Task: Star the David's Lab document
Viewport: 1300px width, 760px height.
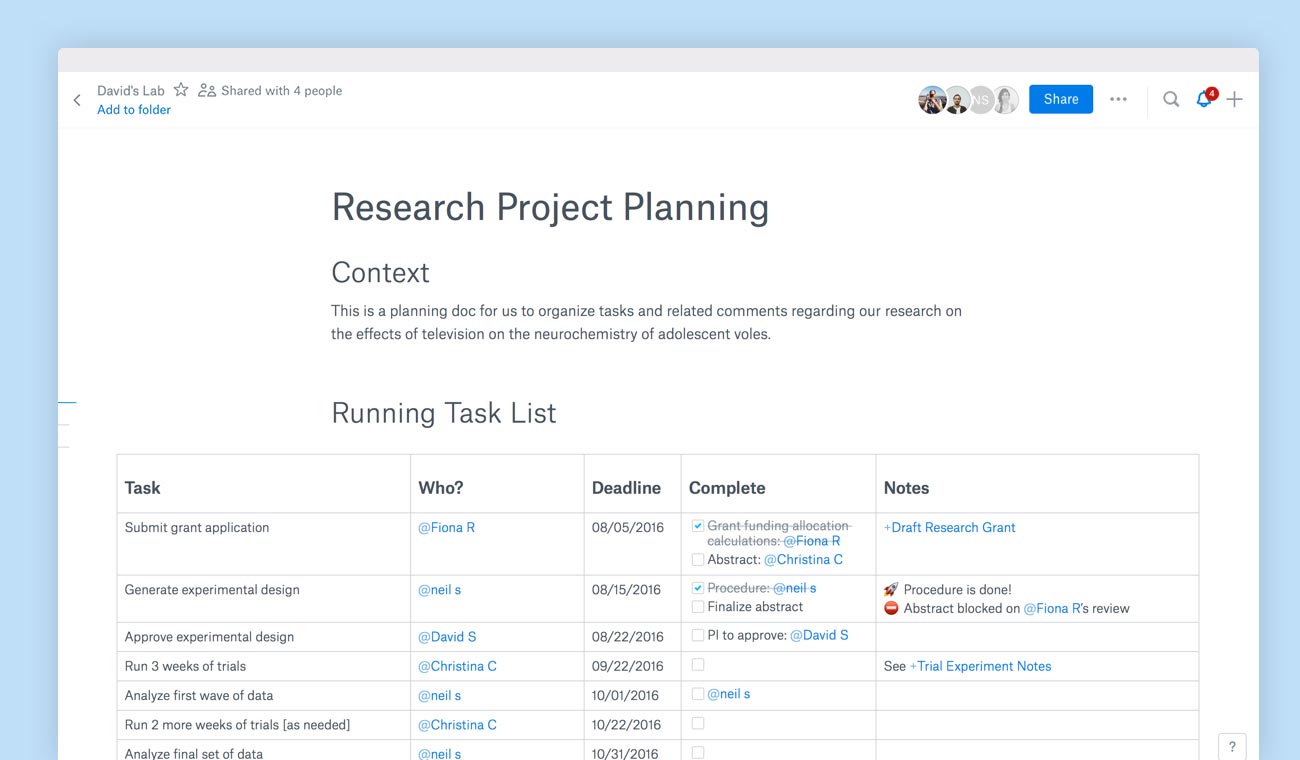Action: click(x=181, y=90)
